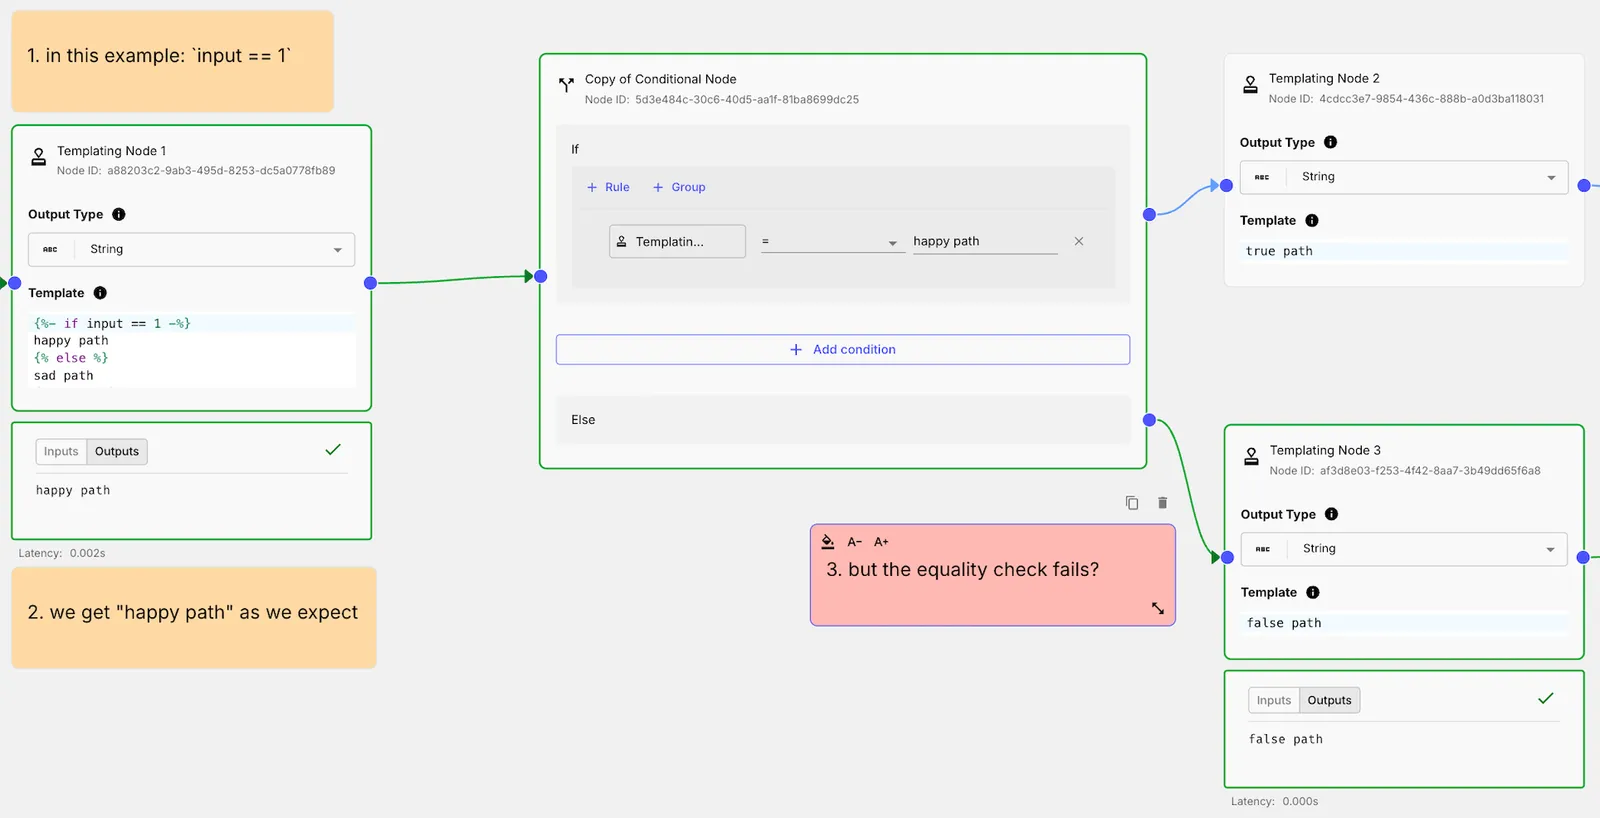Select the Outputs tab under Templating Node 3
This screenshot has height=818, width=1600.
[x=1329, y=701]
